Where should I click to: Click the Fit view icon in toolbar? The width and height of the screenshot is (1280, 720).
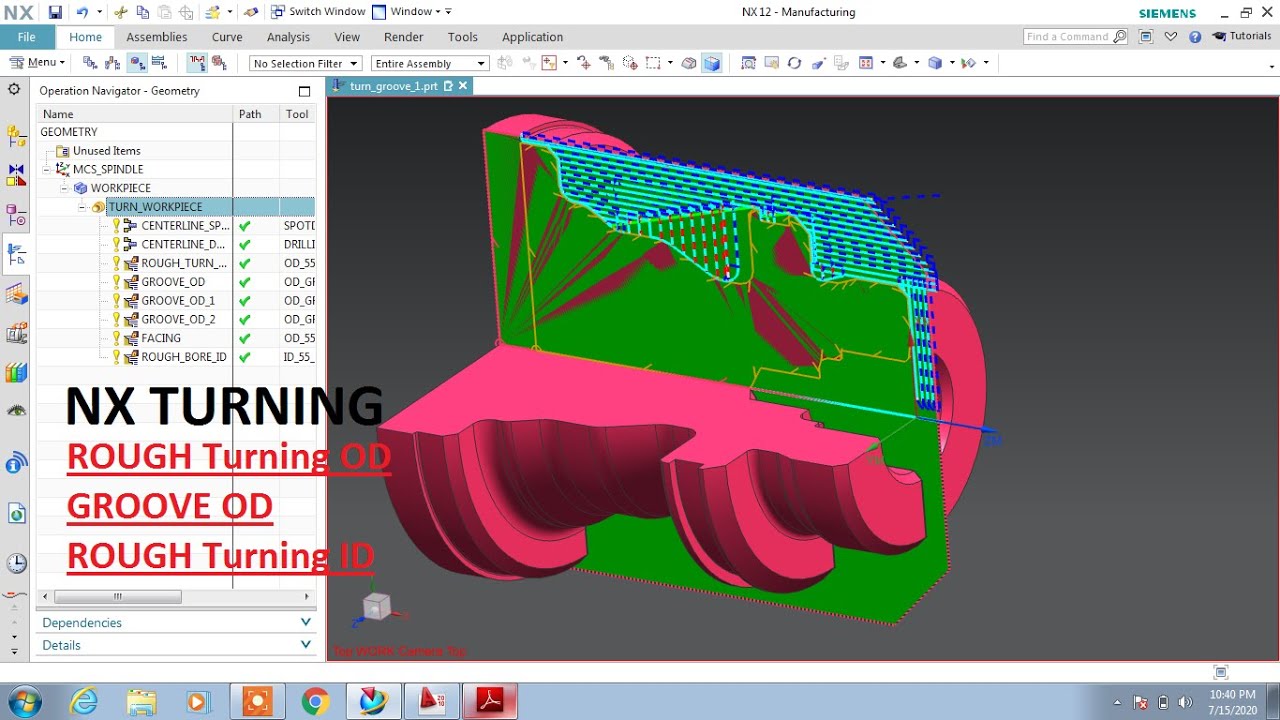click(748, 63)
